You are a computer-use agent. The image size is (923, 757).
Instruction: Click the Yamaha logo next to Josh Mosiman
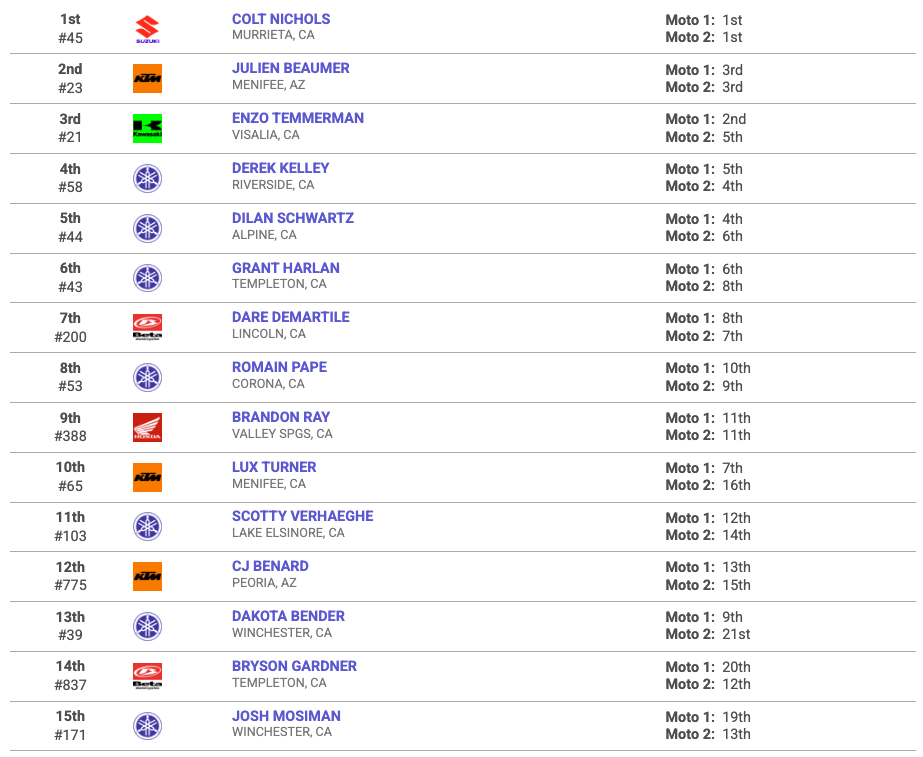coord(147,726)
